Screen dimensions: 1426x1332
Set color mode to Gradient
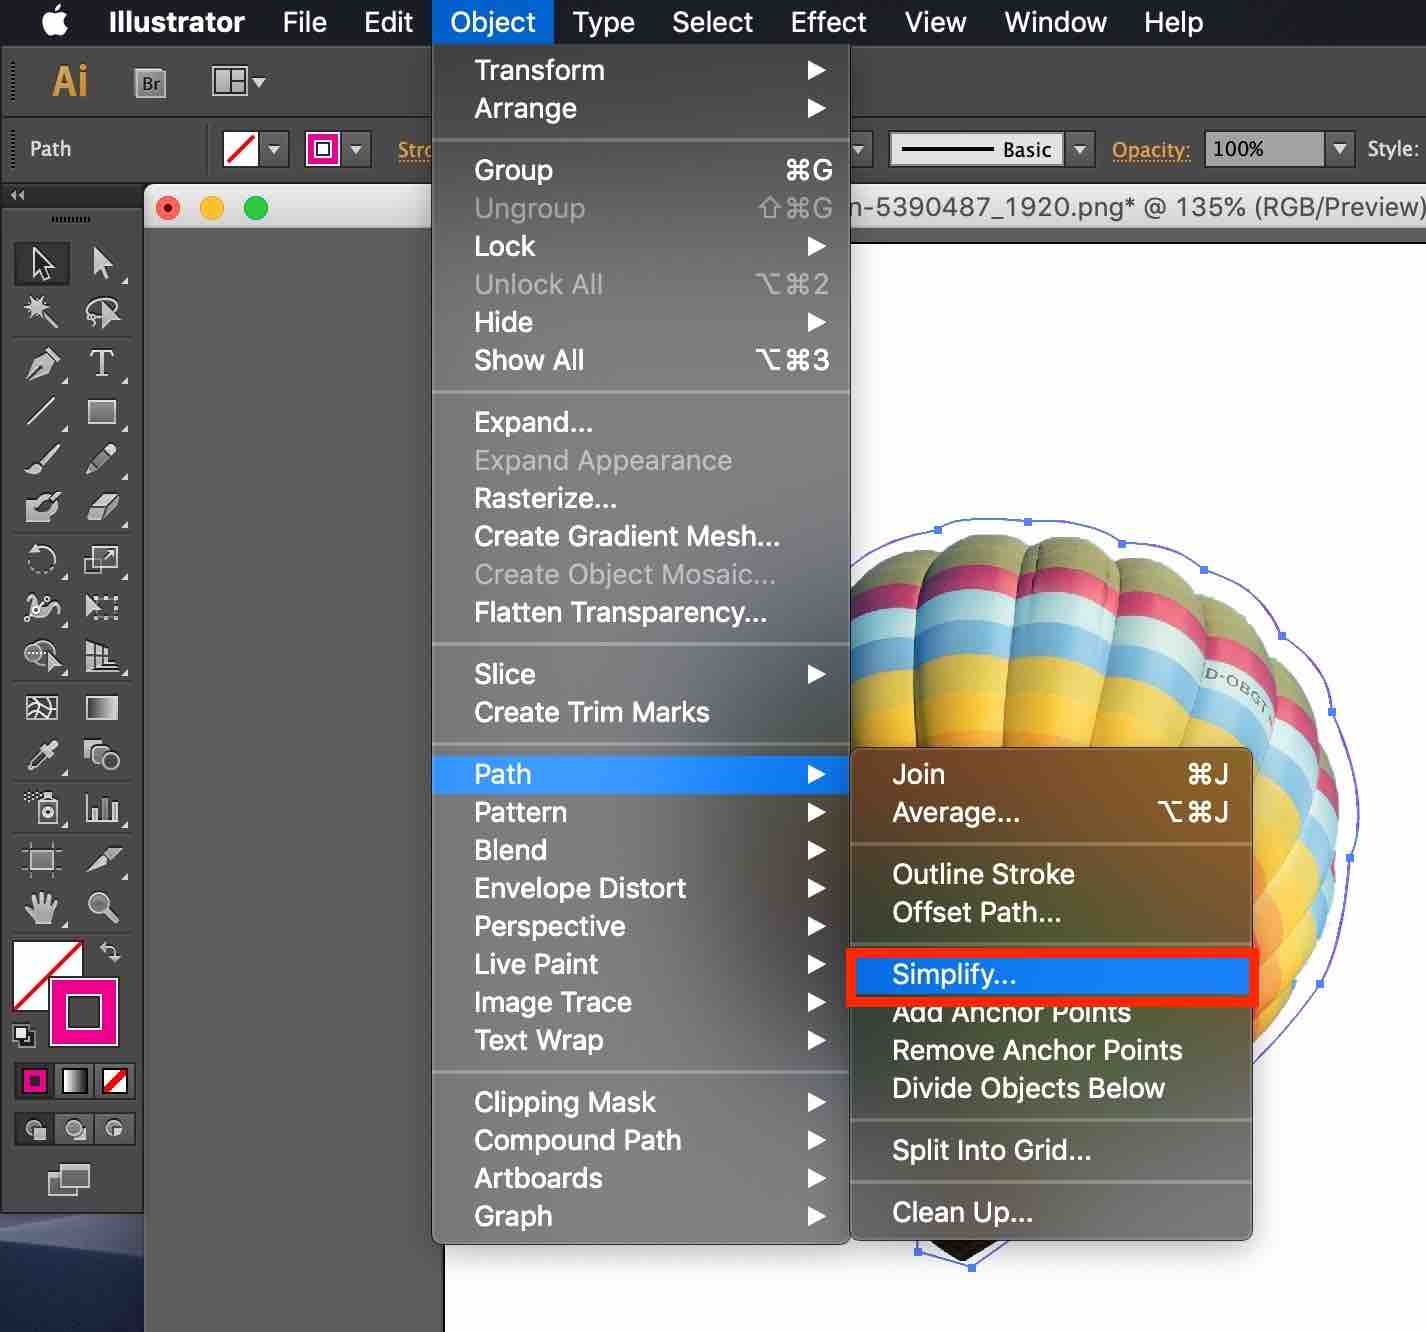tap(75, 1081)
